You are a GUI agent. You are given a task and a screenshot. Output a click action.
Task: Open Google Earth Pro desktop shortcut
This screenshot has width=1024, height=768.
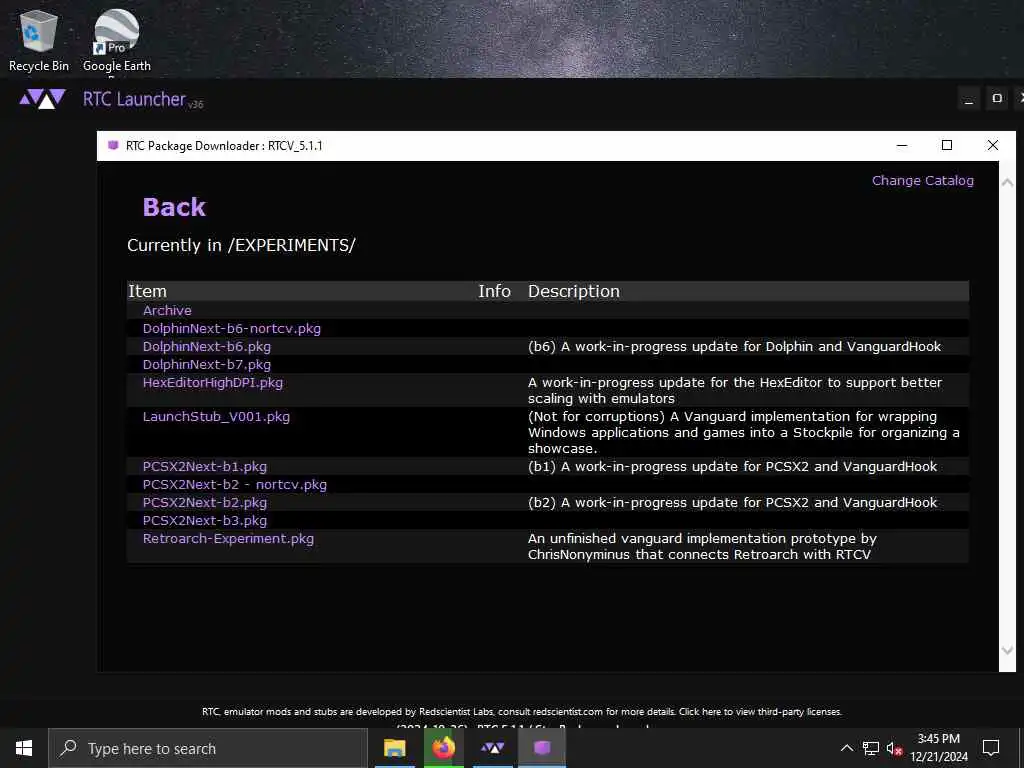[x=116, y=40]
